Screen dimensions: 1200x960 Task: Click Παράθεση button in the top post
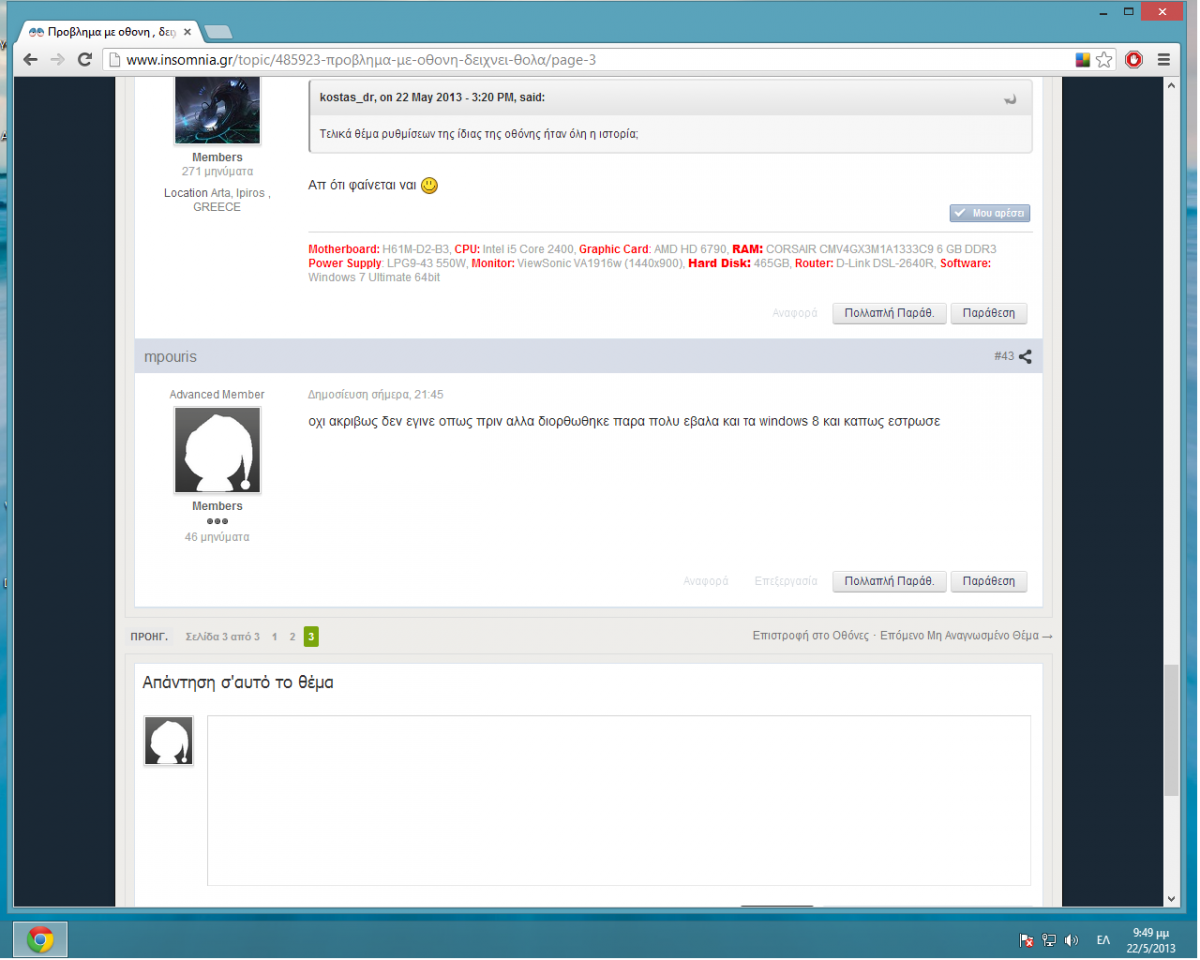[x=988, y=313]
